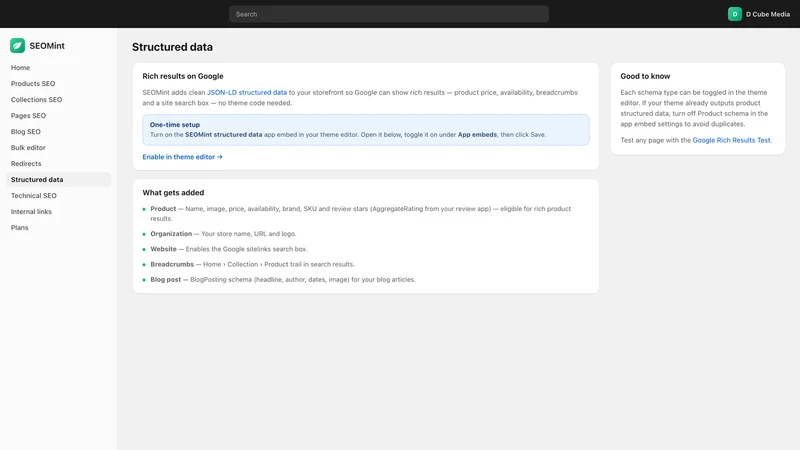This screenshot has width=800, height=450.
Task: Click Enable in theme editor link
Action: point(182,157)
